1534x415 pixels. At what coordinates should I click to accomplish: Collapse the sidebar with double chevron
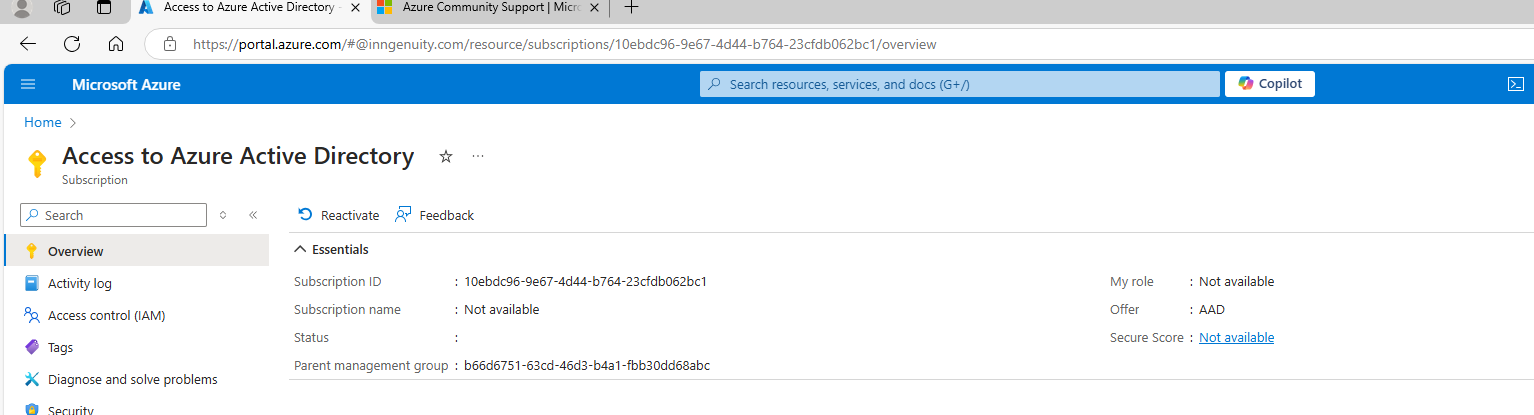coord(253,215)
